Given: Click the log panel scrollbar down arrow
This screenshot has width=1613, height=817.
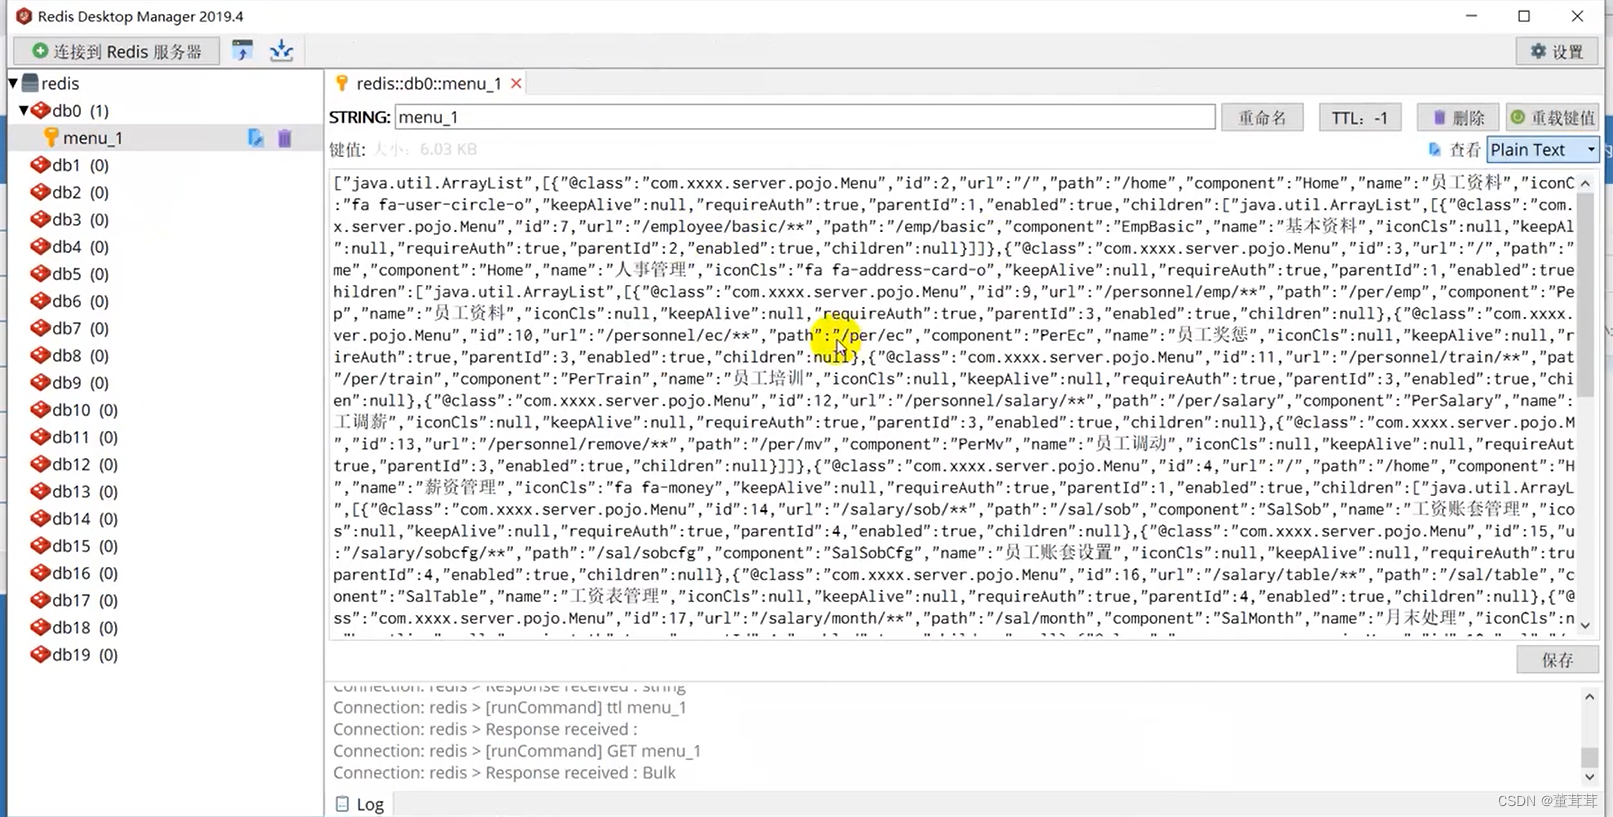Looking at the screenshot, I should [x=1589, y=776].
